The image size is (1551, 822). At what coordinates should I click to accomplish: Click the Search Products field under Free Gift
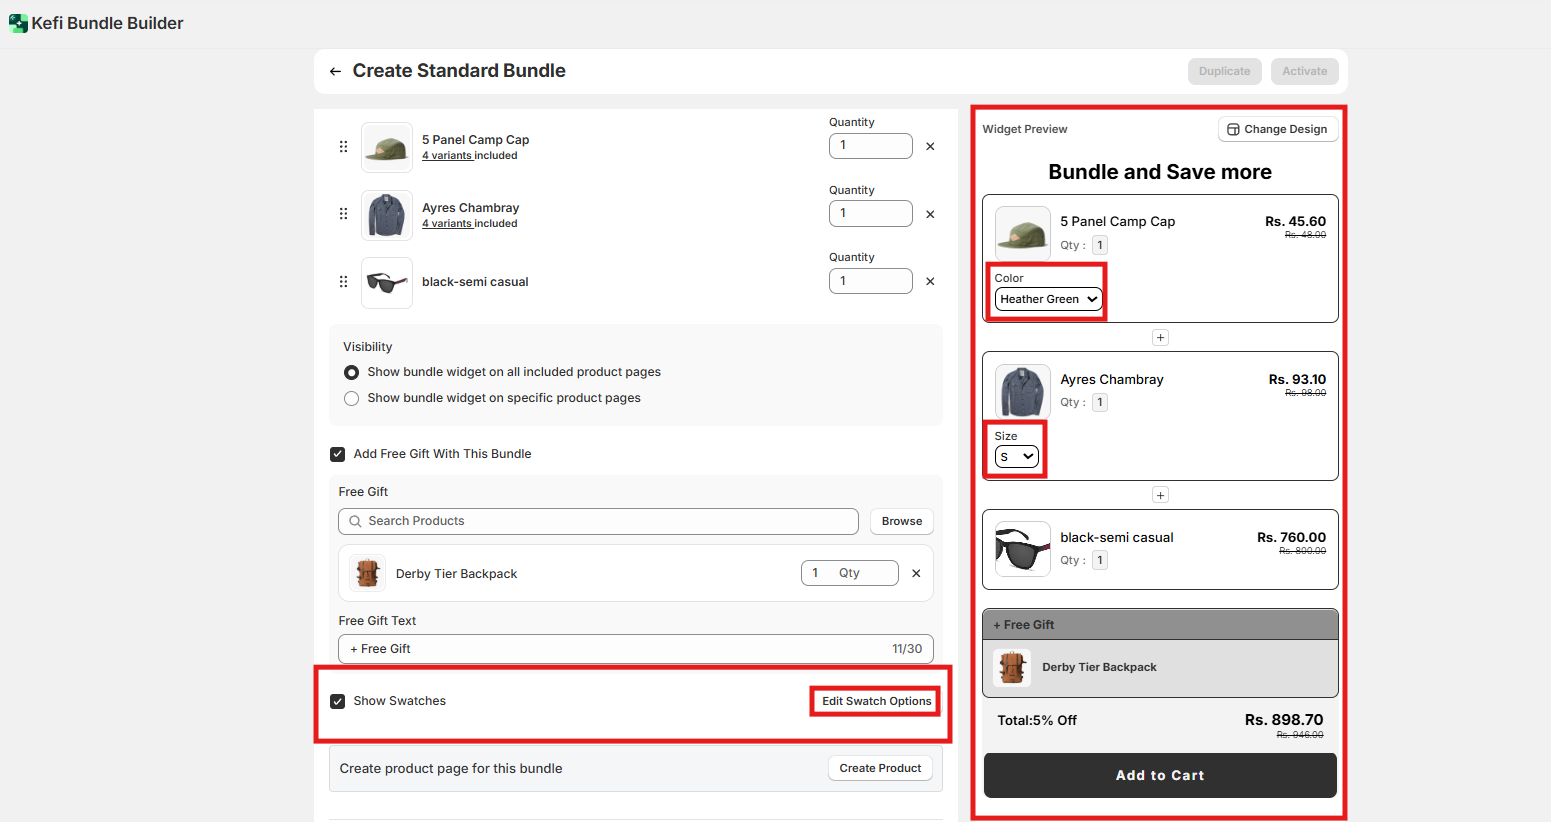click(x=598, y=521)
